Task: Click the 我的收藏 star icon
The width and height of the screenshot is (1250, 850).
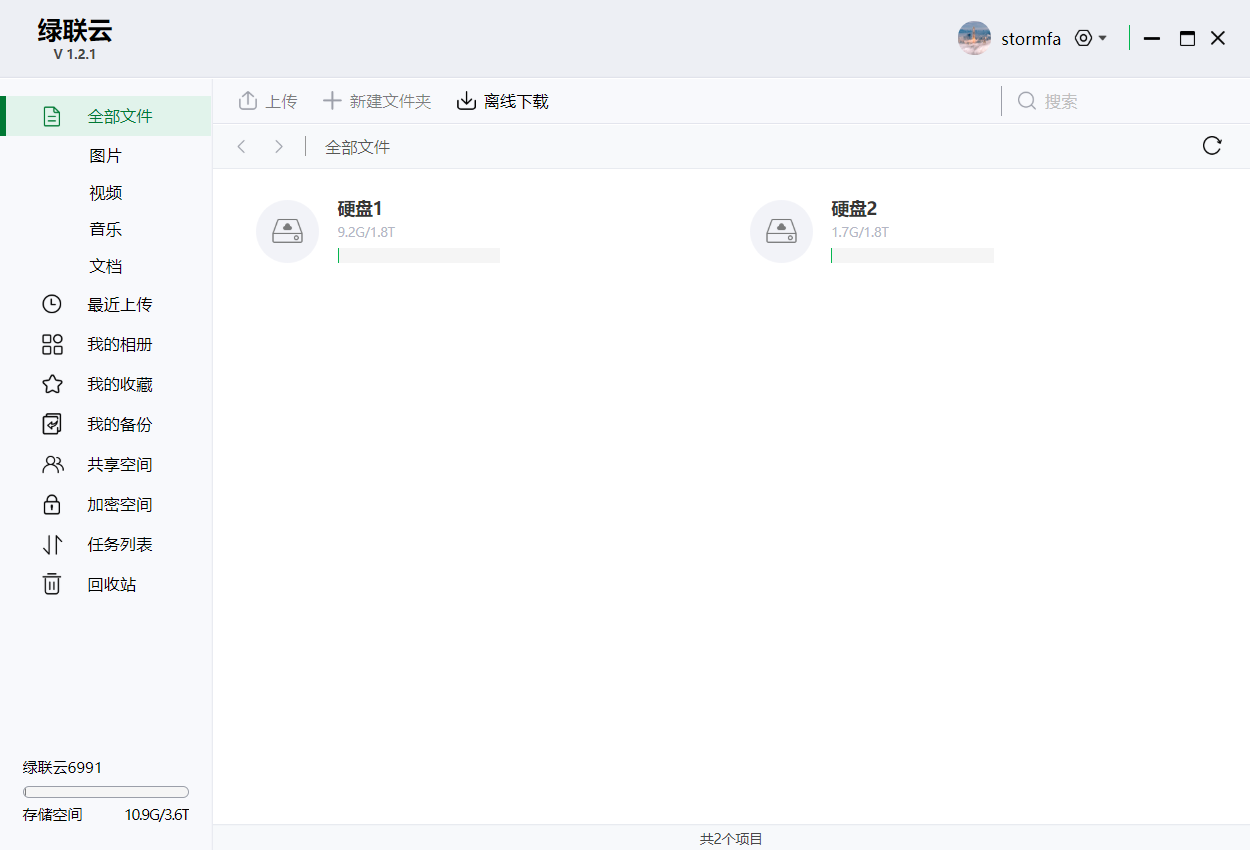Action: click(x=52, y=384)
